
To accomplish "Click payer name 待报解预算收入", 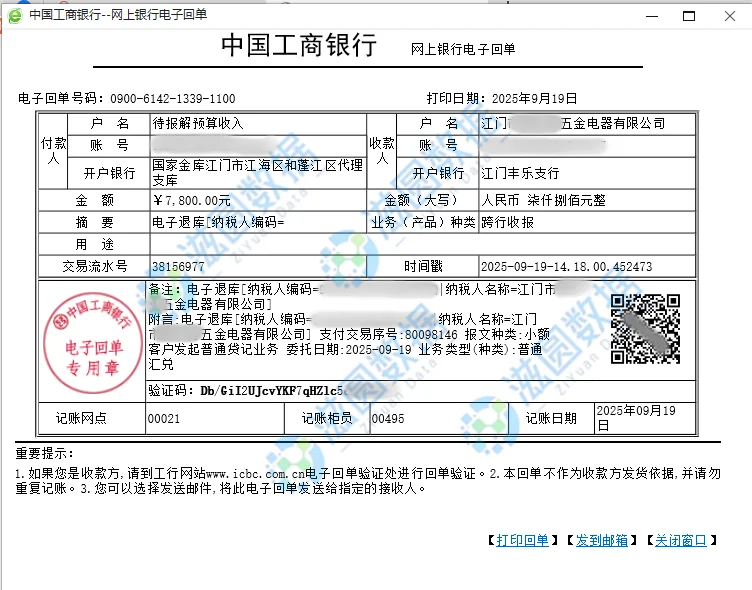I will (198, 123).
